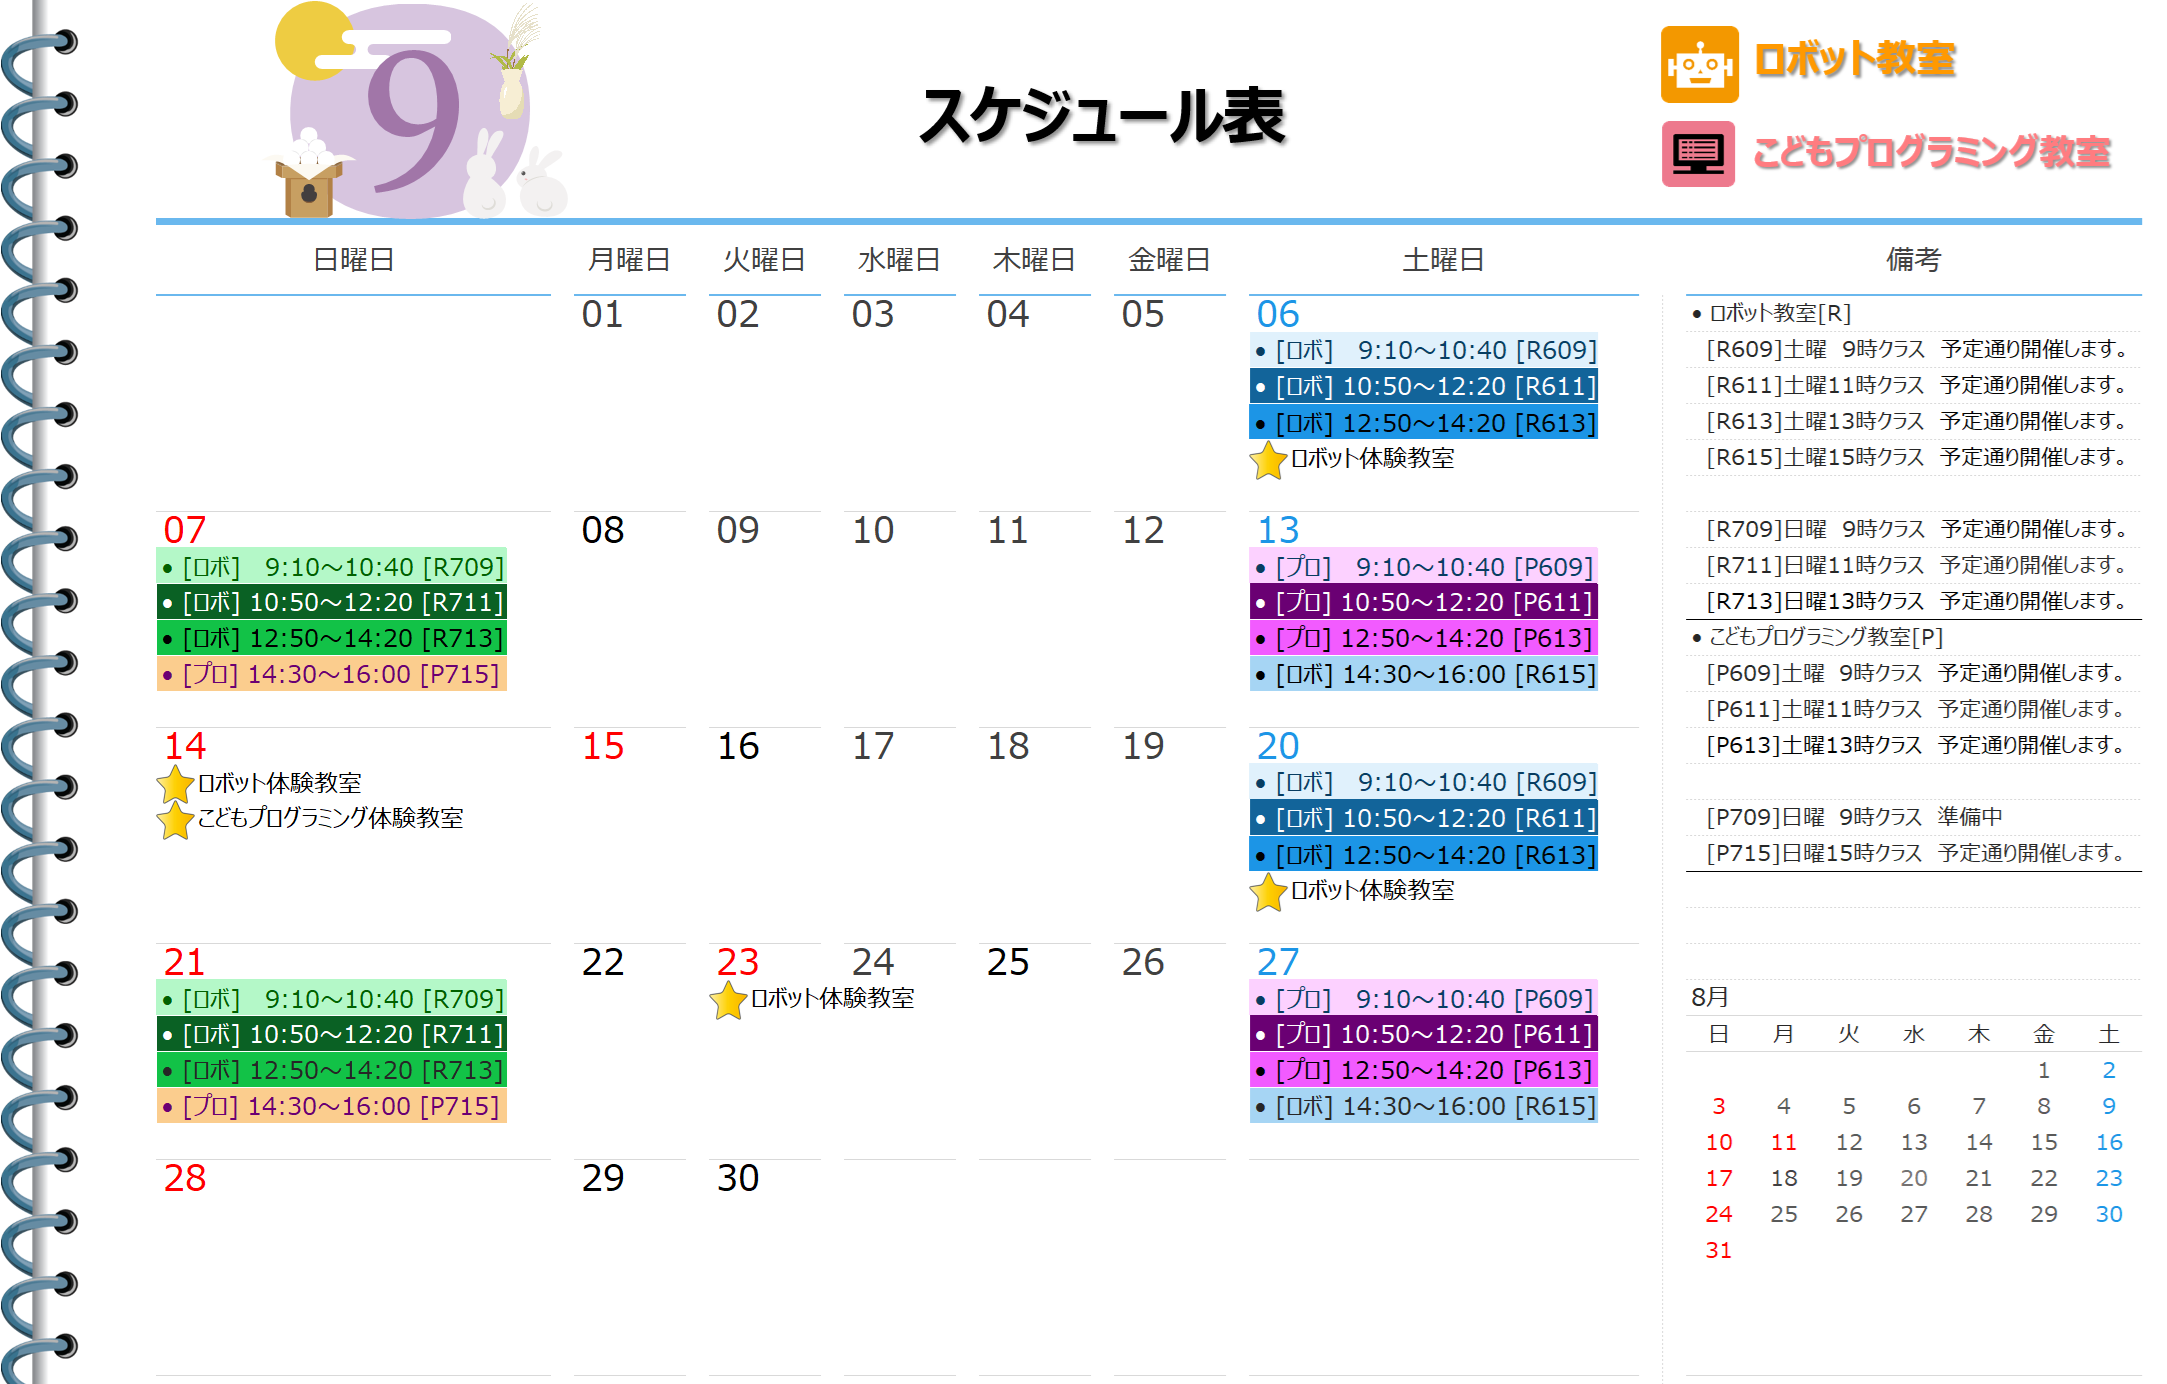2167x1384 pixels.
Task: Click day 07 R711 10:50 class
Action: pyautogui.click(x=332, y=602)
